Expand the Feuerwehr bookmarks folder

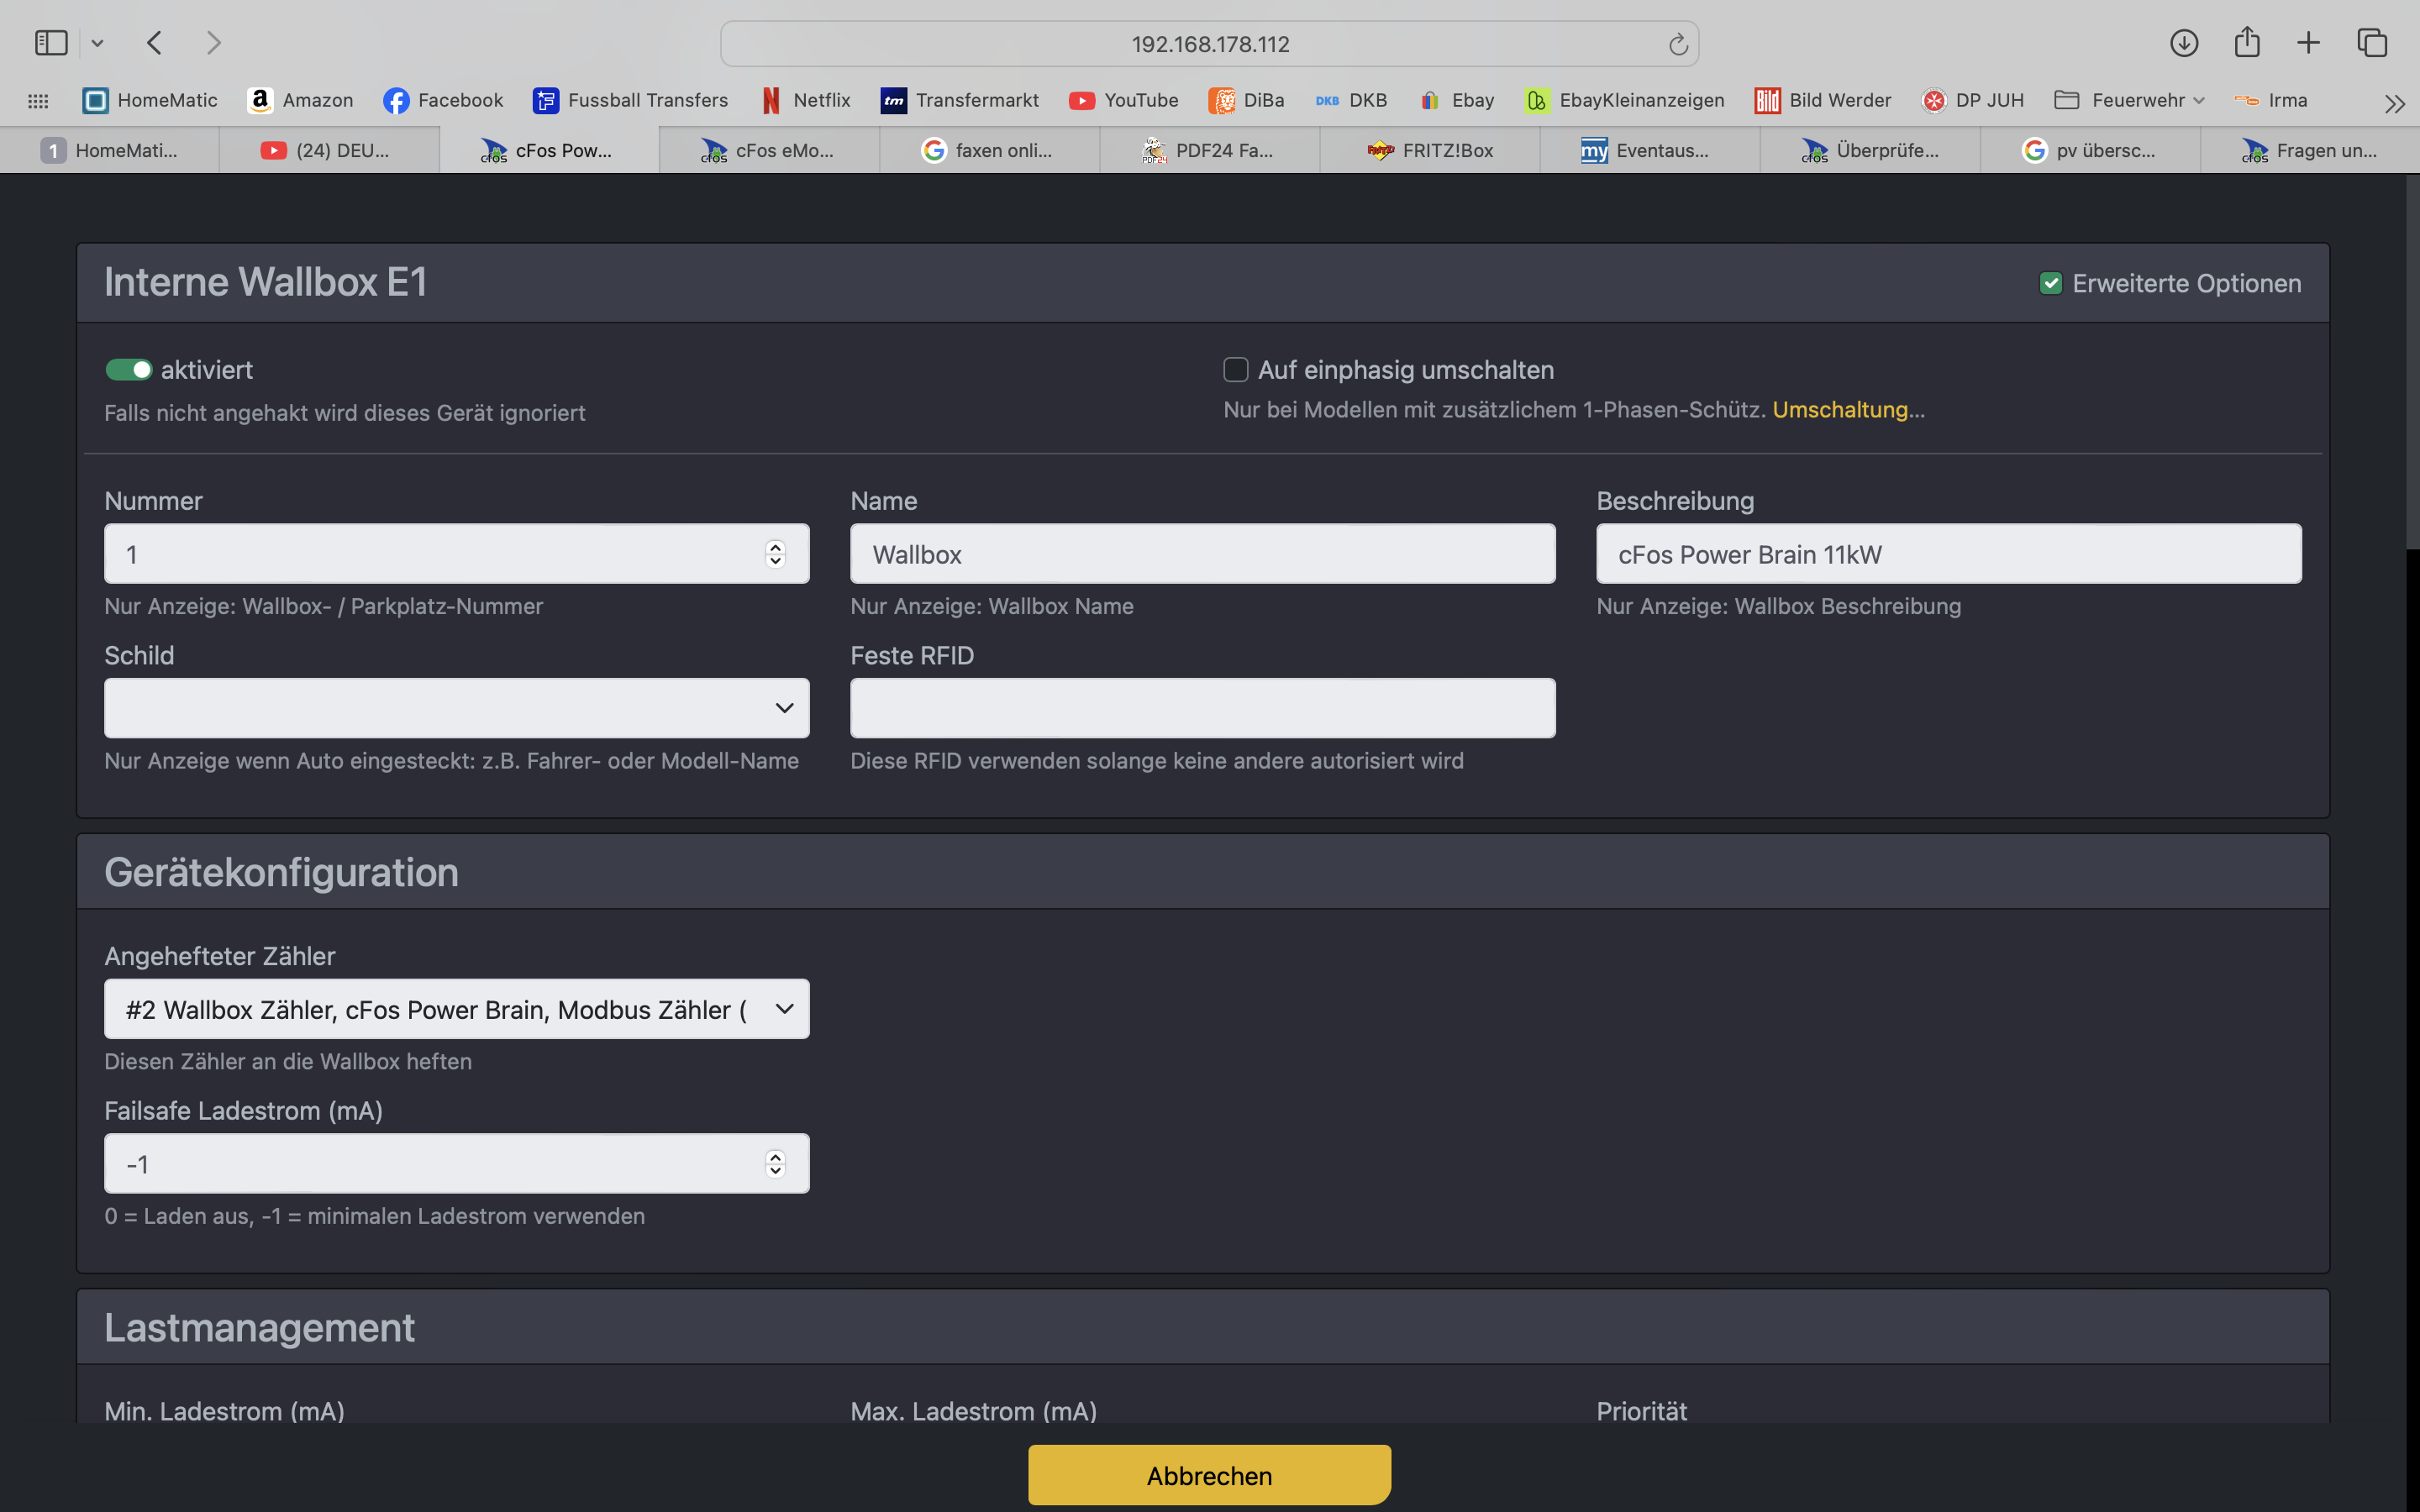coord(2130,100)
